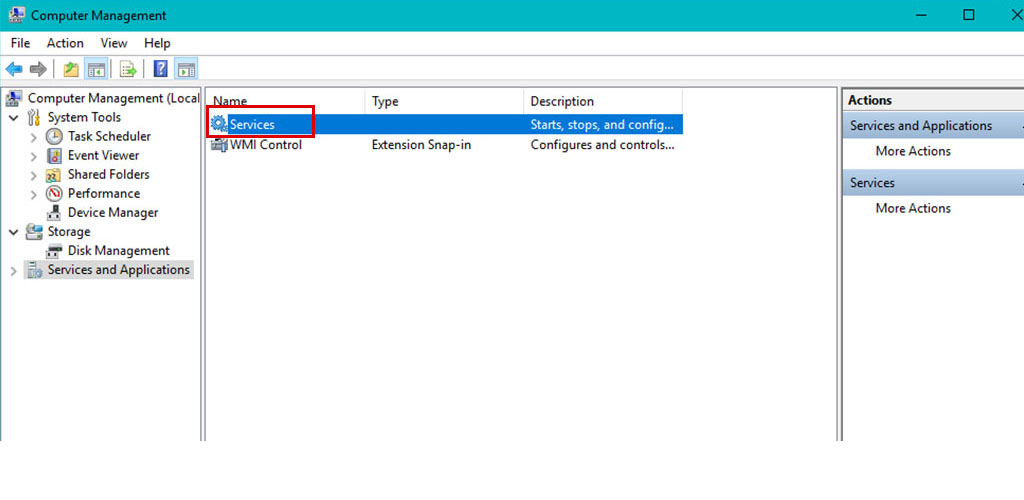This screenshot has width=1024, height=500.
Task: Click More Actions under Services heading
Action: click(913, 208)
